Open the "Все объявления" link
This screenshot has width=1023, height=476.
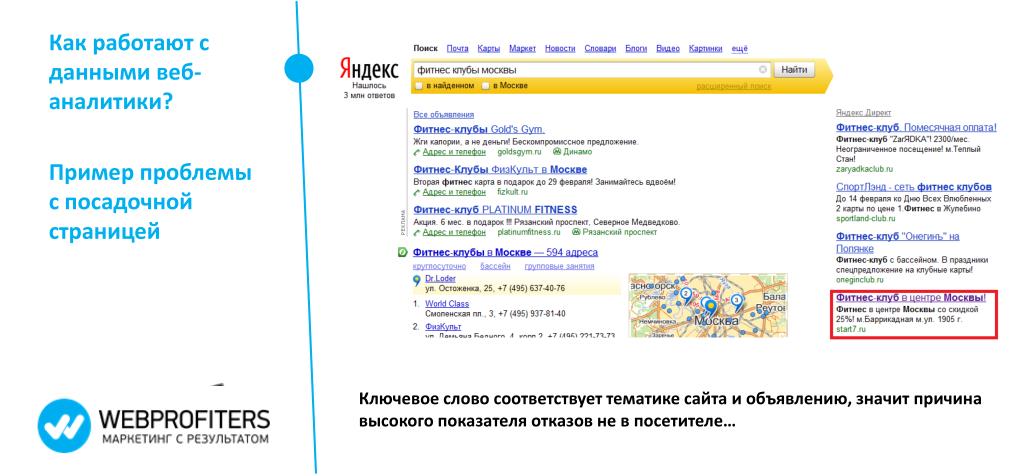coord(444,115)
